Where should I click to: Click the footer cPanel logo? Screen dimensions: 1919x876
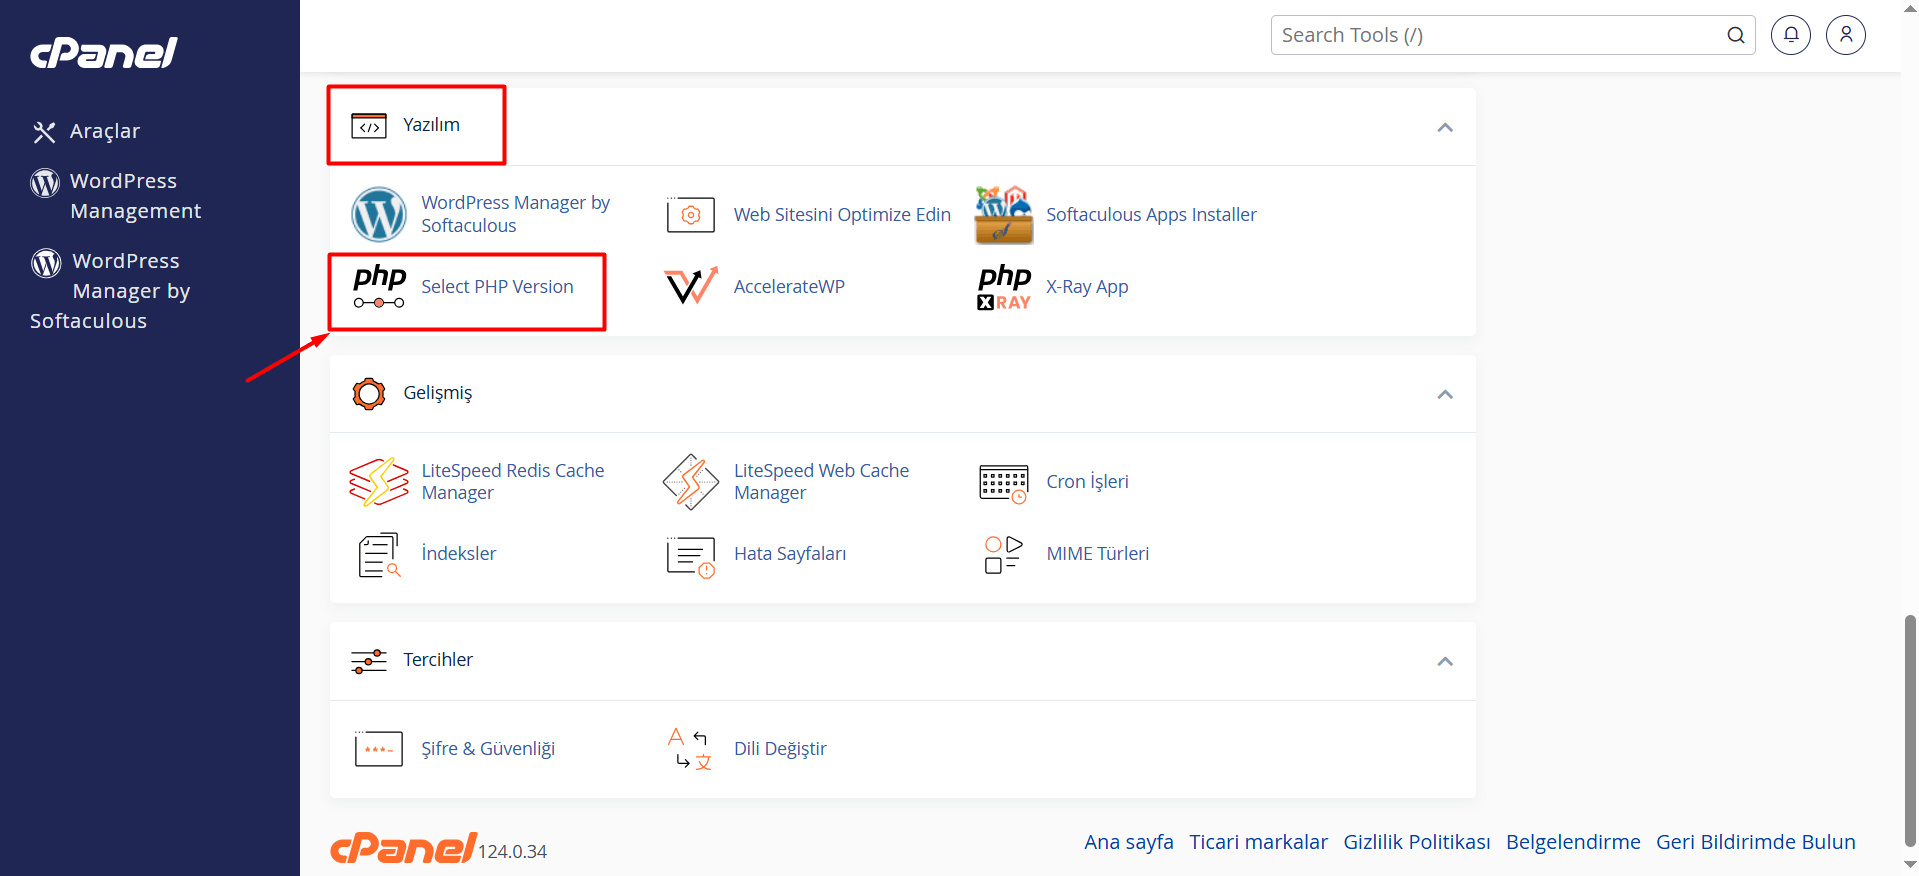pyautogui.click(x=404, y=848)
